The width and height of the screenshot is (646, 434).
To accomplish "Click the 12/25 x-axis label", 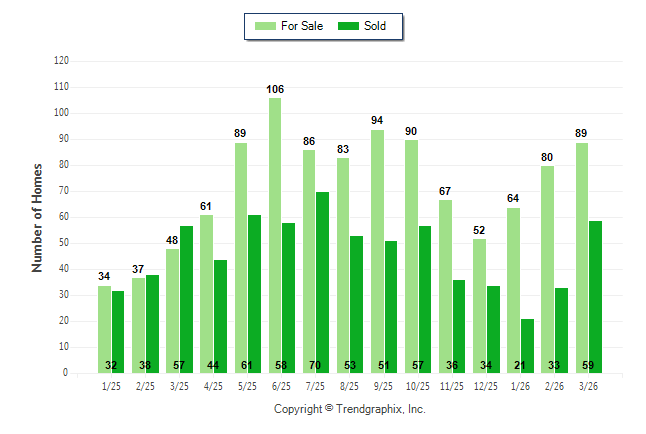I will pos(487,387).
